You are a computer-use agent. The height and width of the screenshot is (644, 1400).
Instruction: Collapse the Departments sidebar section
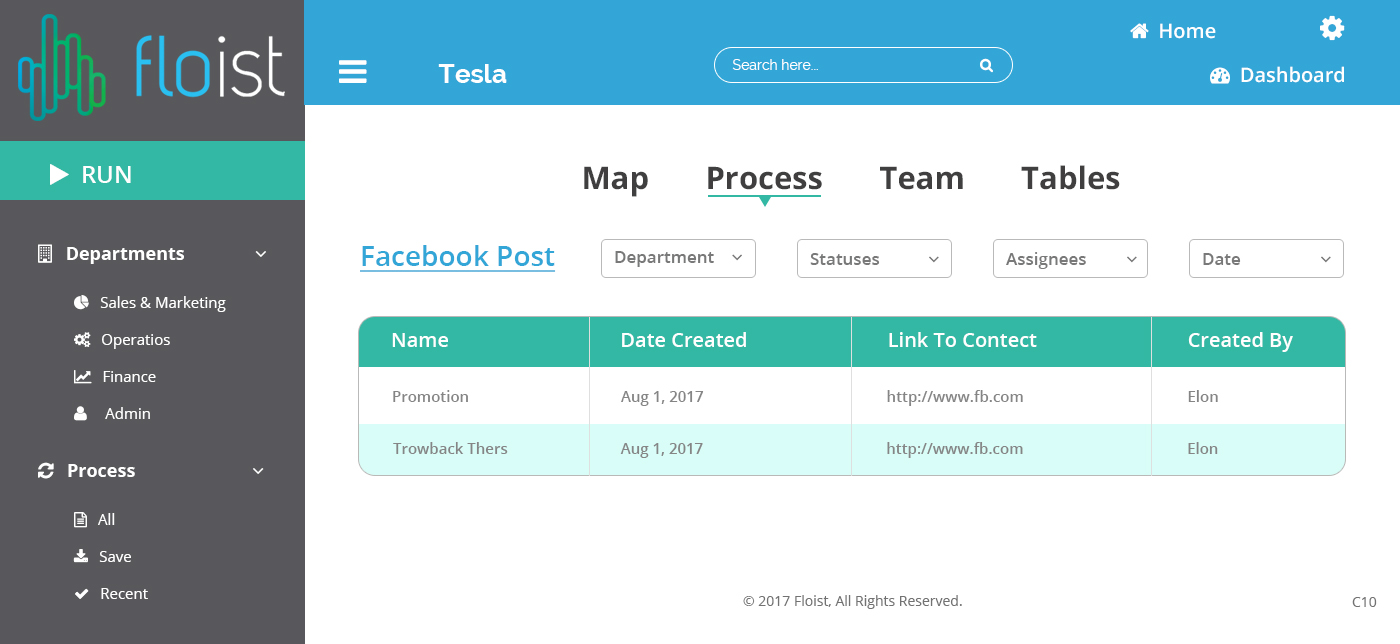pos(261,254)
